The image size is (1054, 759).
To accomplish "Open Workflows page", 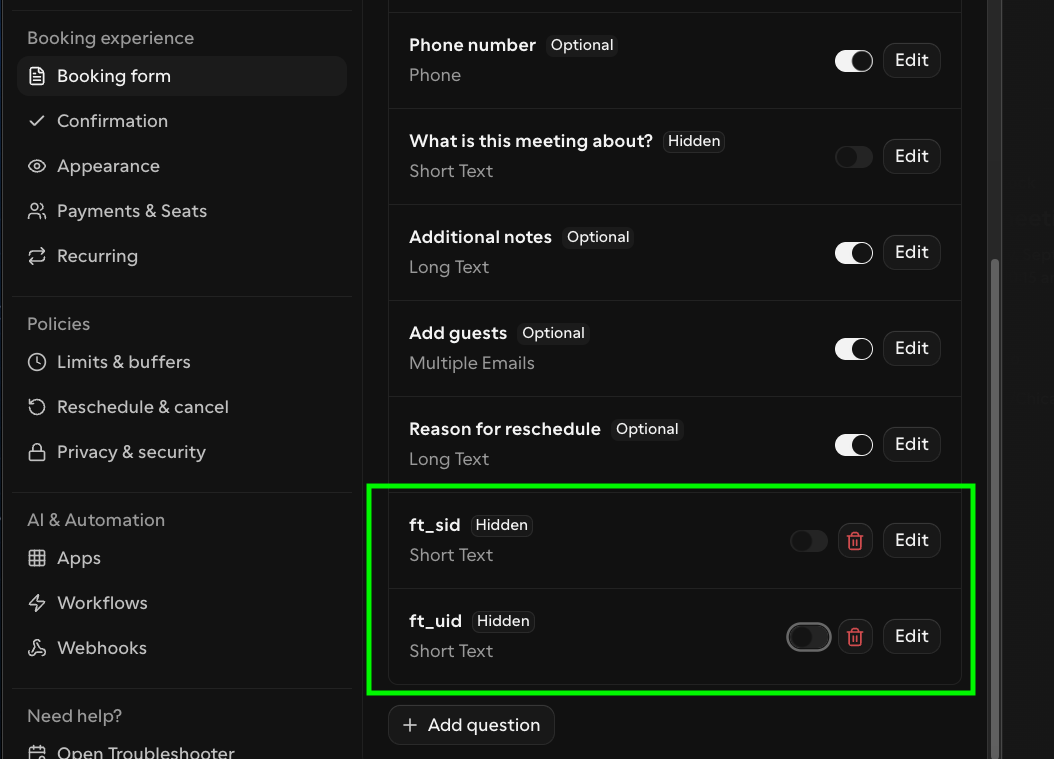I will click(181, 603).
